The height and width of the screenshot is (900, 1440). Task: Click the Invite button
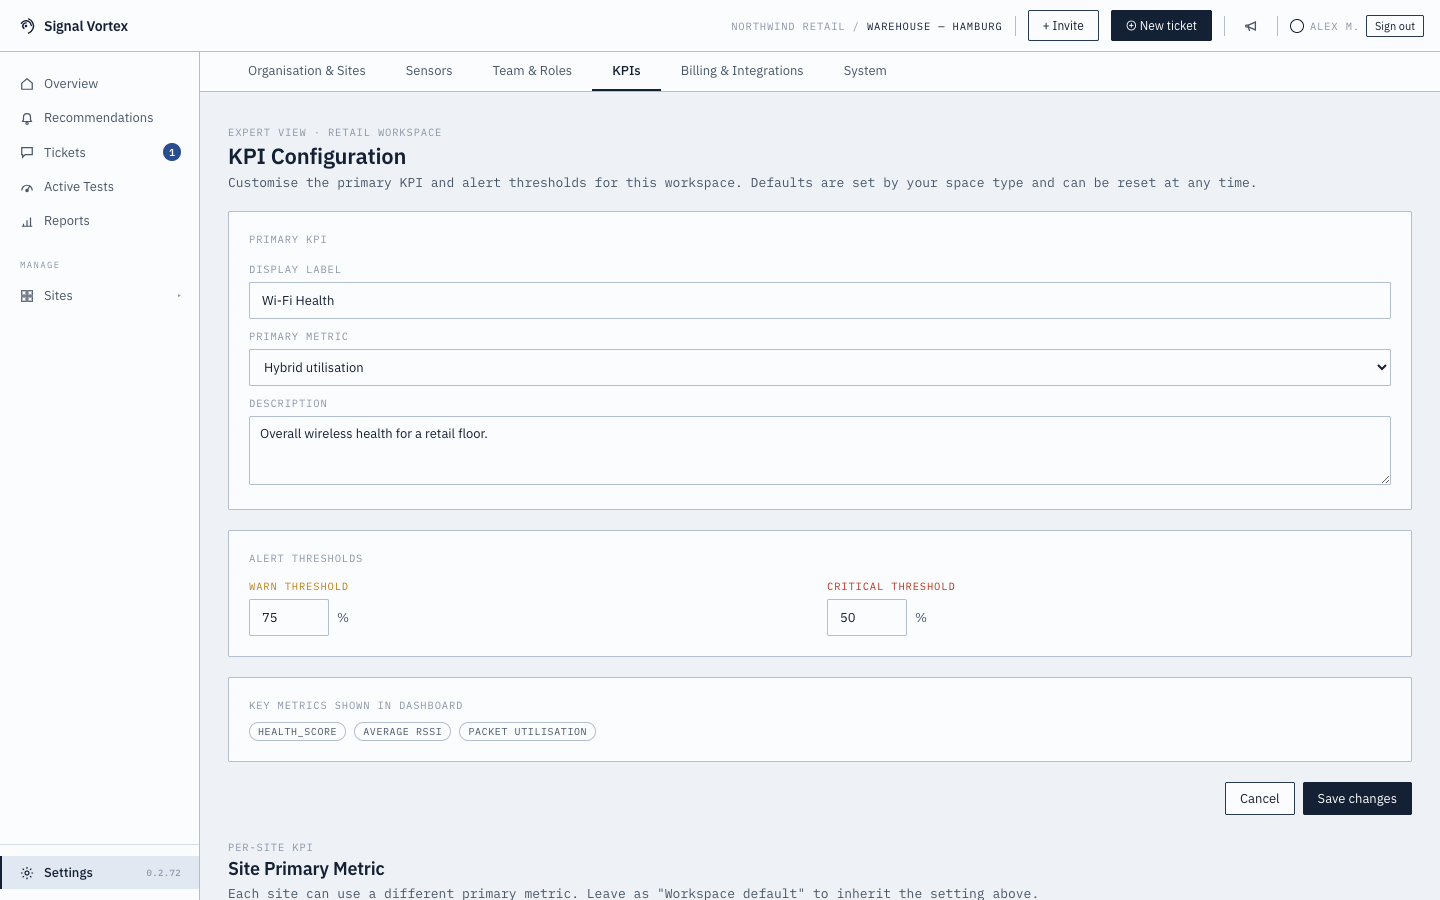coord(1063,26)
